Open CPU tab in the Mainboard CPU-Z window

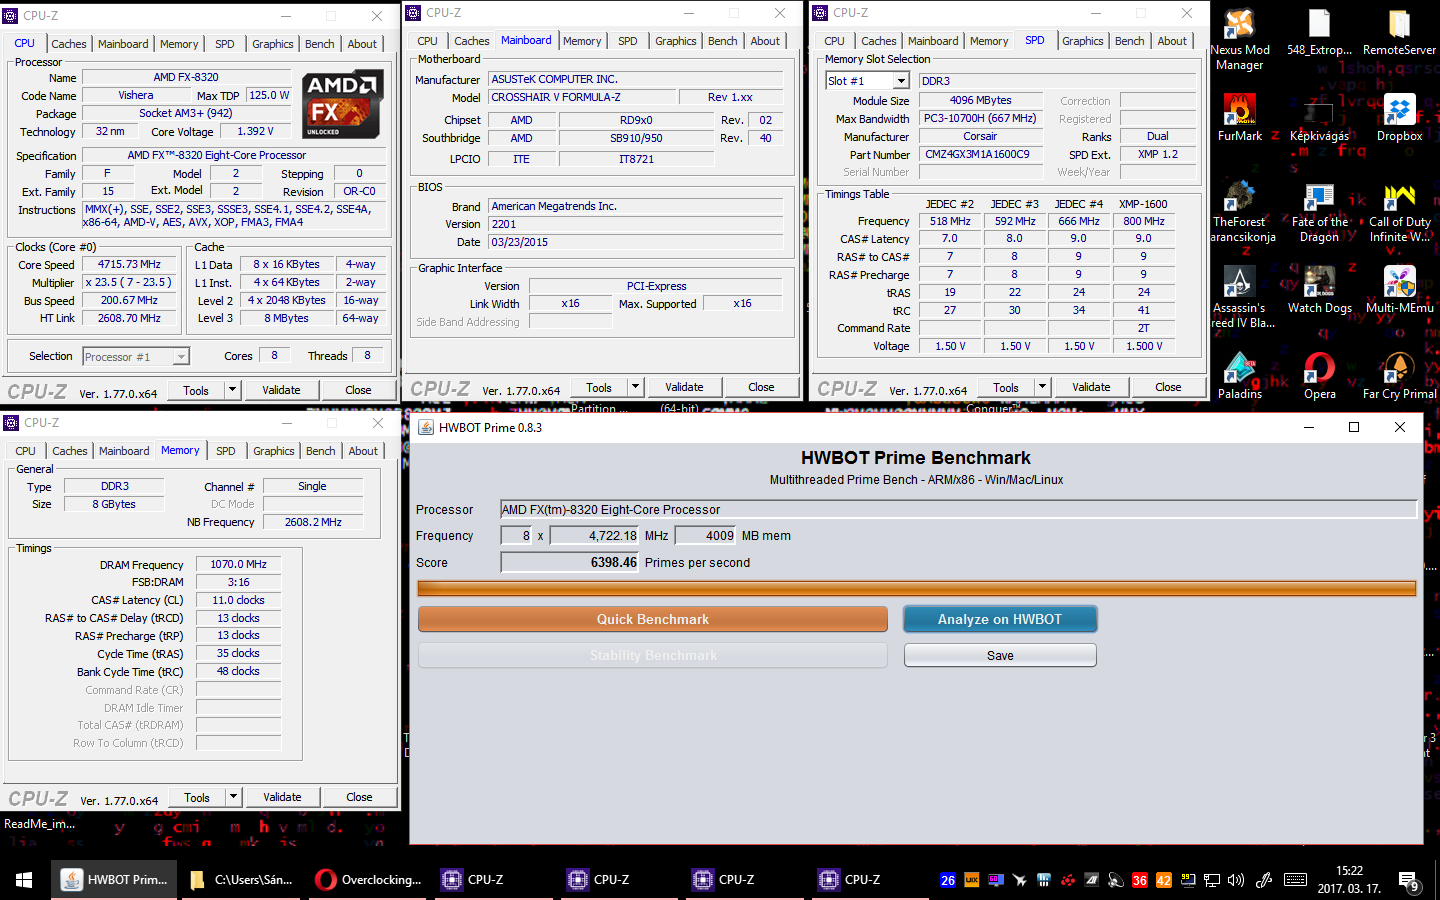pos(428,41)
